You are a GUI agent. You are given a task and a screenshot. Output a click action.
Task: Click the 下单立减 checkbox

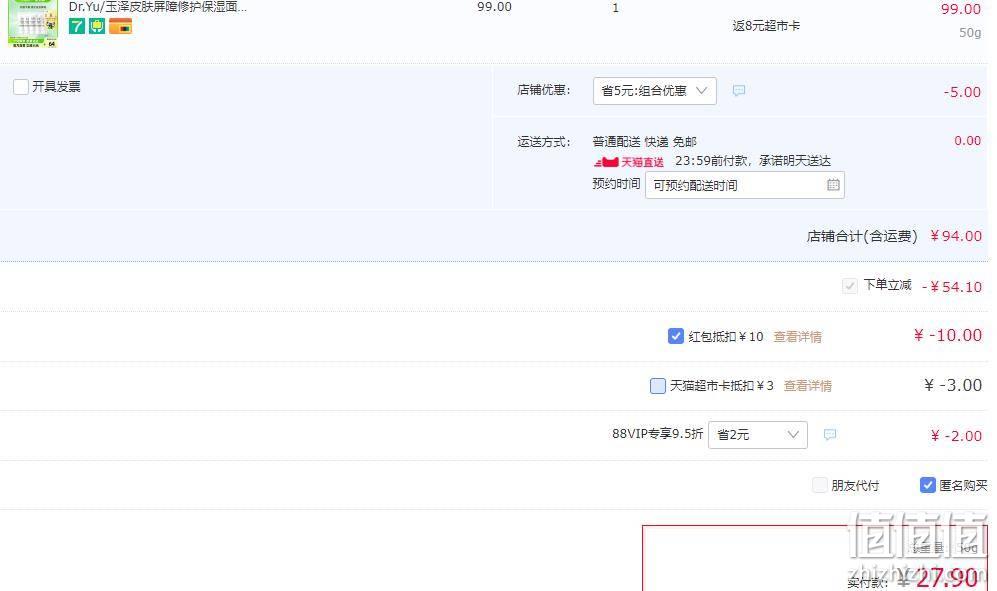849,286
